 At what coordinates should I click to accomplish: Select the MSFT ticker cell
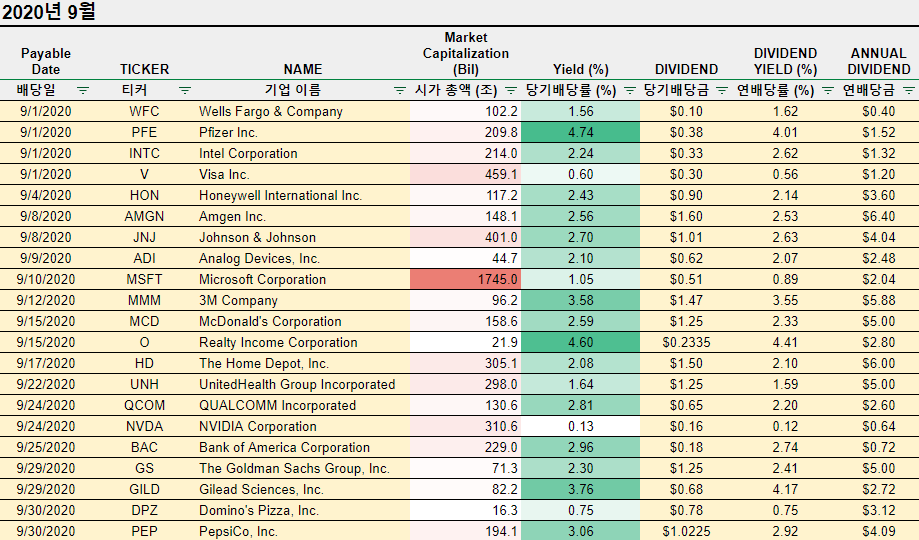144,279
